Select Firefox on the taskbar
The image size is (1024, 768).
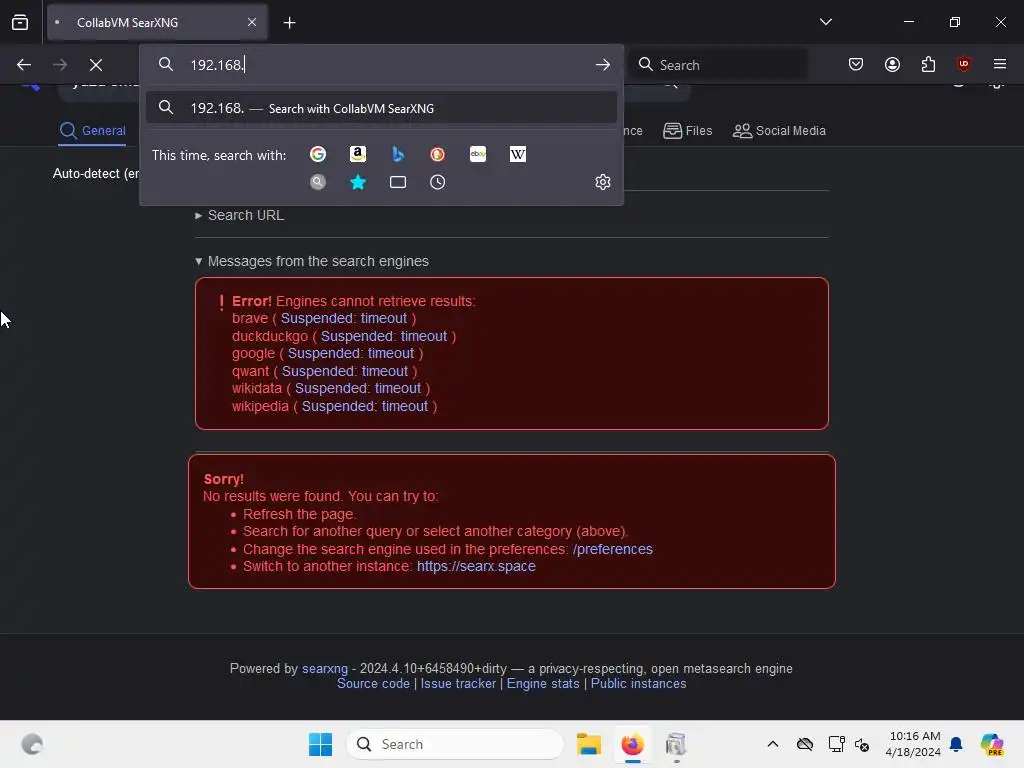click(632, 744)
